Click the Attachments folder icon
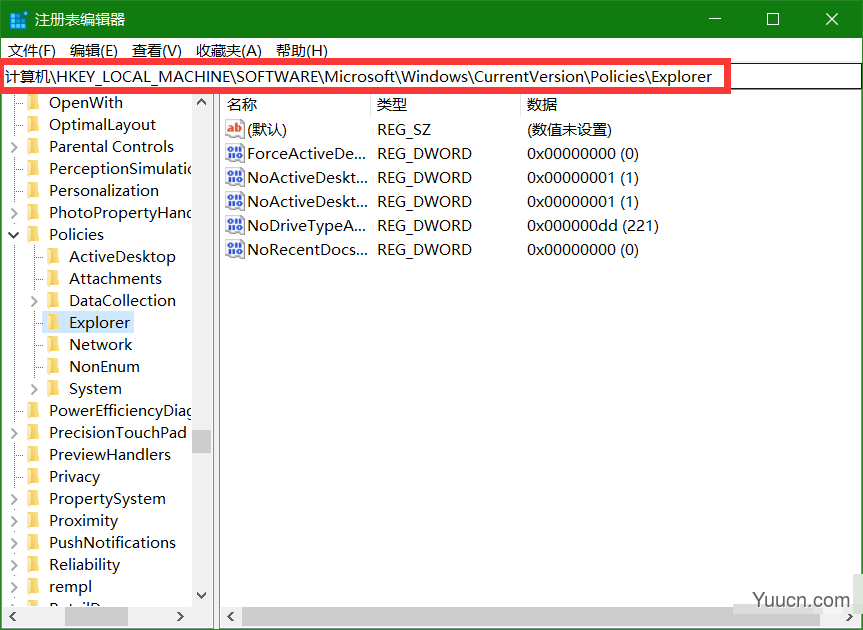Viewport: 863px width, 630px height. point(54,279)
